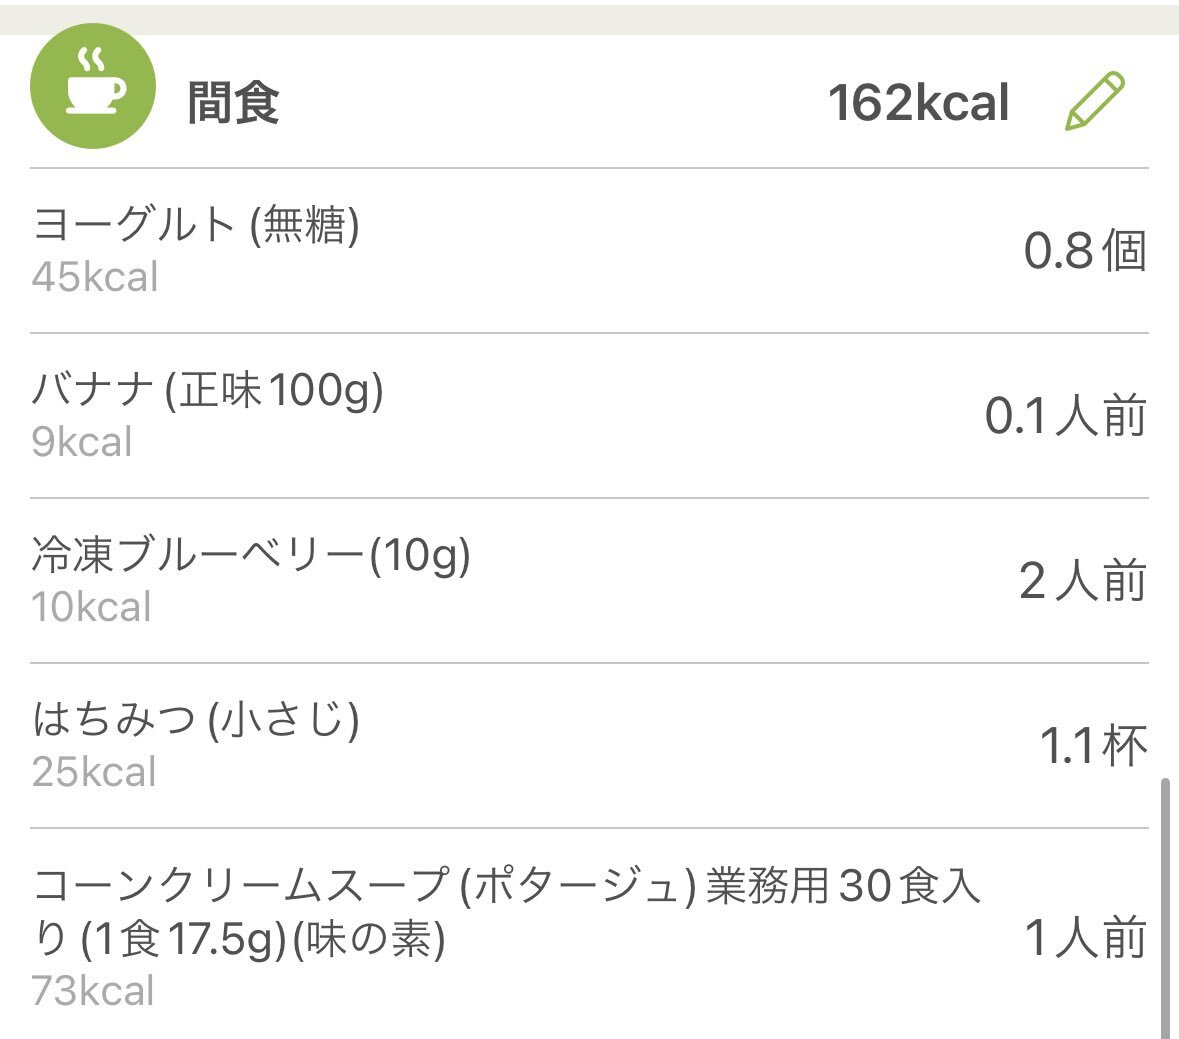Screen dimensions: 1179x1039
Task: Tap the 162kcal snack total
Action: pos(918,103)
